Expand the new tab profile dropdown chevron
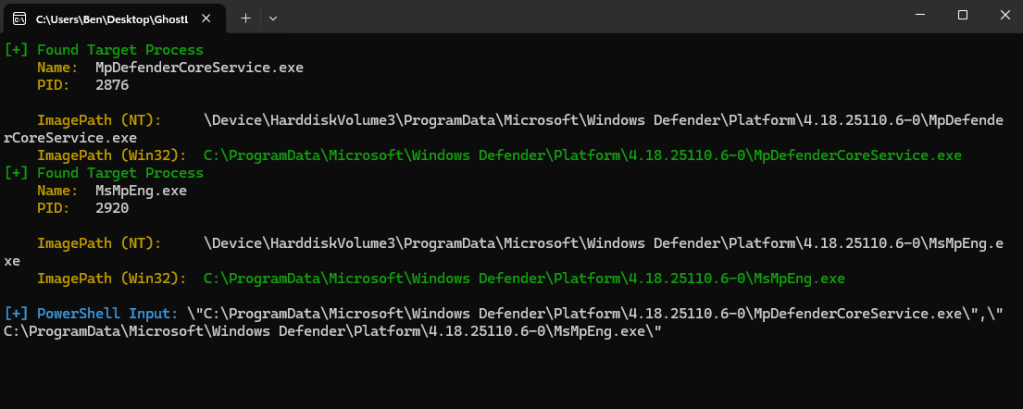 pos(273,17)
